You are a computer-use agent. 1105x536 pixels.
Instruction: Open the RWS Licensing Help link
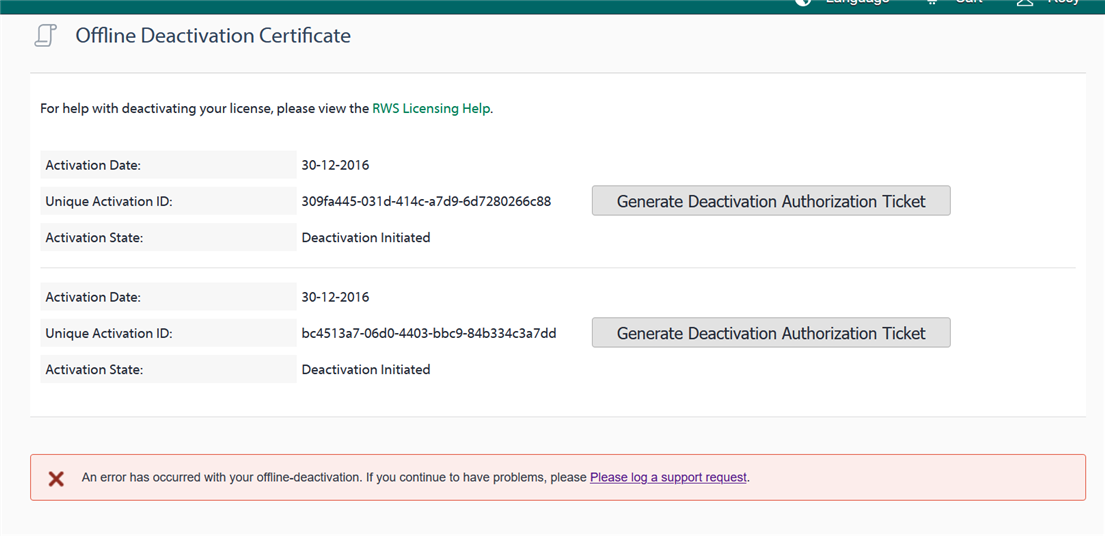point(431,109)
